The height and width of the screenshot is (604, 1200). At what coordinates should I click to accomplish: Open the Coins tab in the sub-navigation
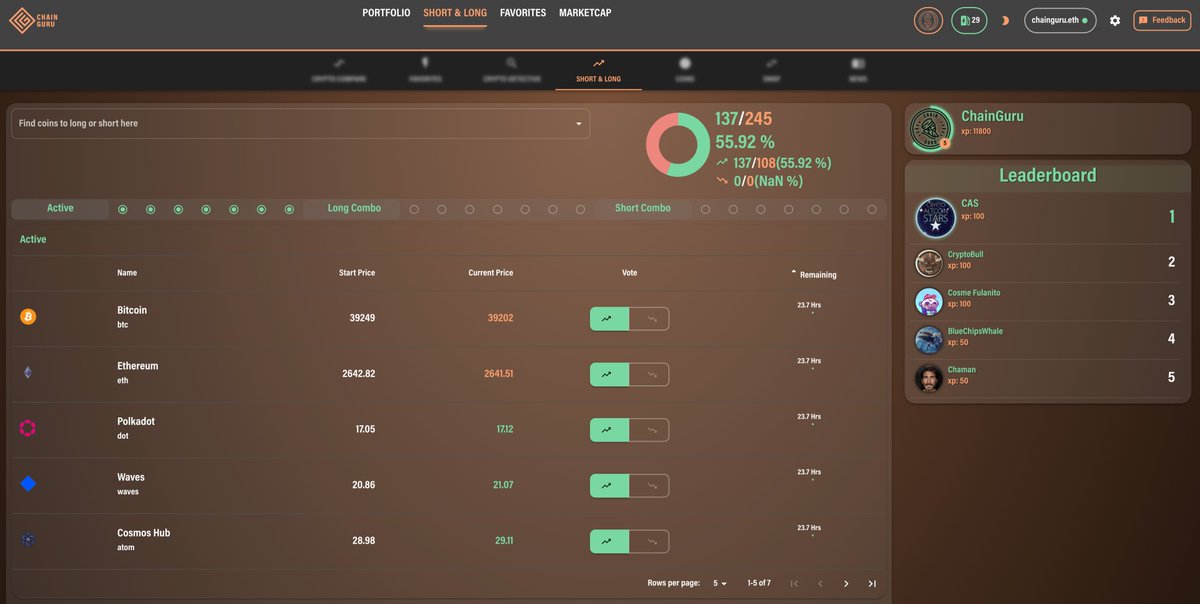tap(685, 70)
